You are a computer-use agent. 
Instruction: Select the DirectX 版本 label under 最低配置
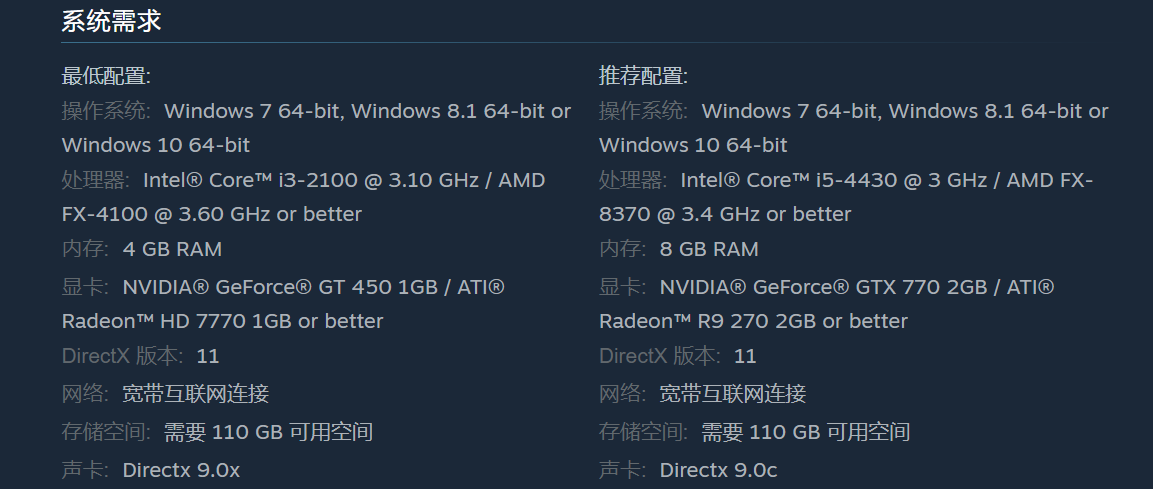123,356
